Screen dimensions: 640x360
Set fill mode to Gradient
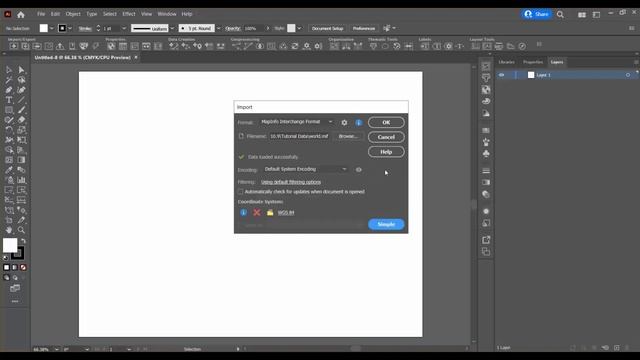point(15,267)
